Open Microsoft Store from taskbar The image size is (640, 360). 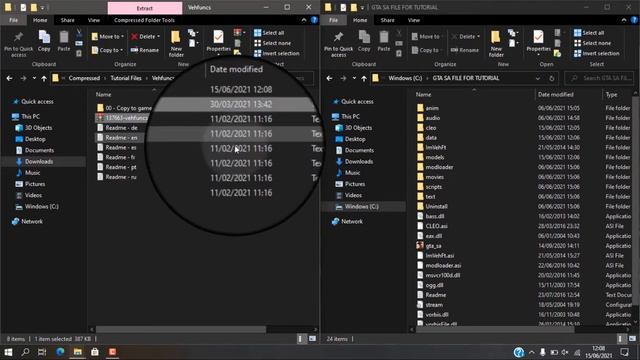coord(95,352)
